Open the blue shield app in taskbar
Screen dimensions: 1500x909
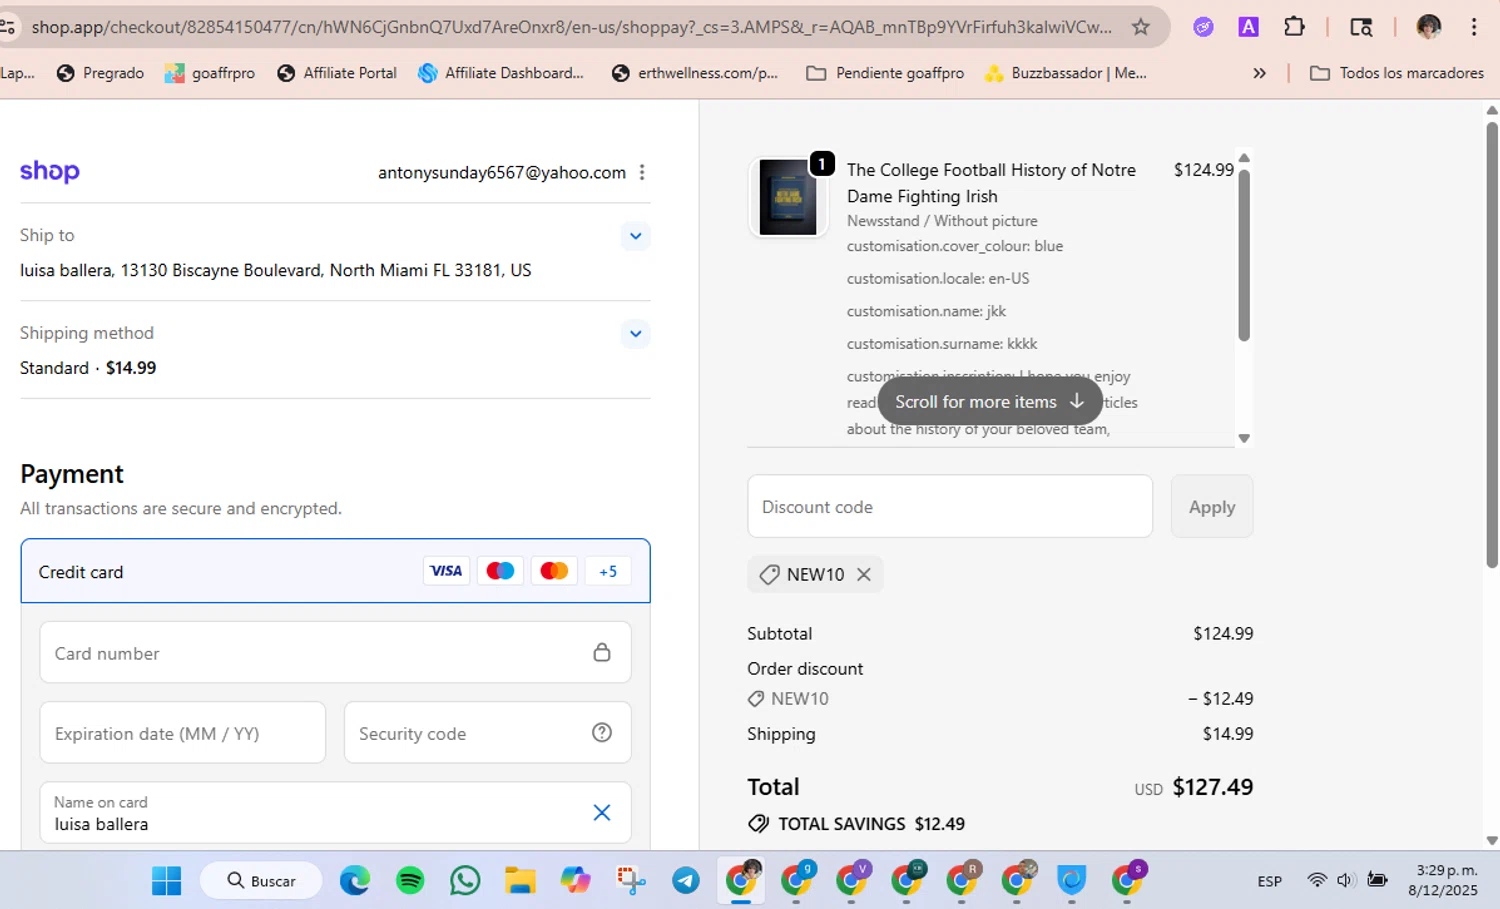pyautogui.click(x=1072, y=881)
